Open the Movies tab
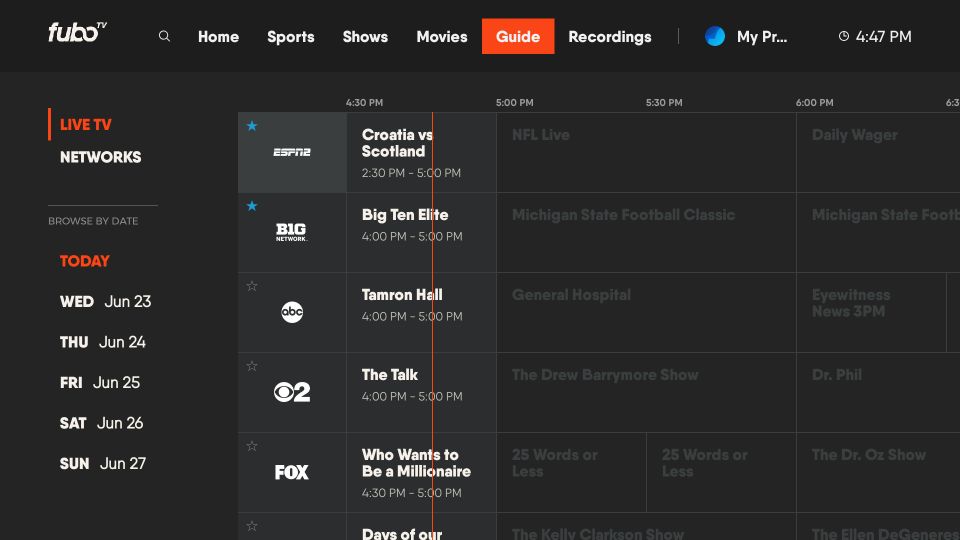This screenshot has height=540, width=960. tap(441, 37)
